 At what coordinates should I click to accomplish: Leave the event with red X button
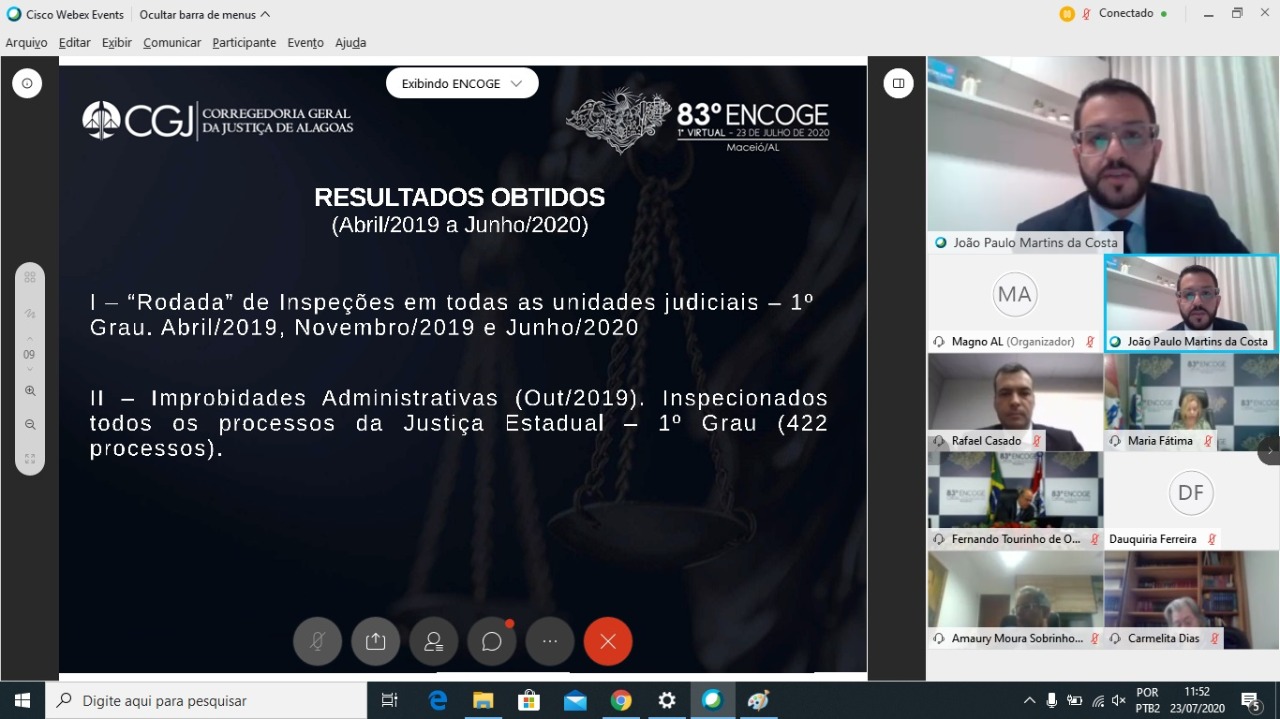(608, 642)
